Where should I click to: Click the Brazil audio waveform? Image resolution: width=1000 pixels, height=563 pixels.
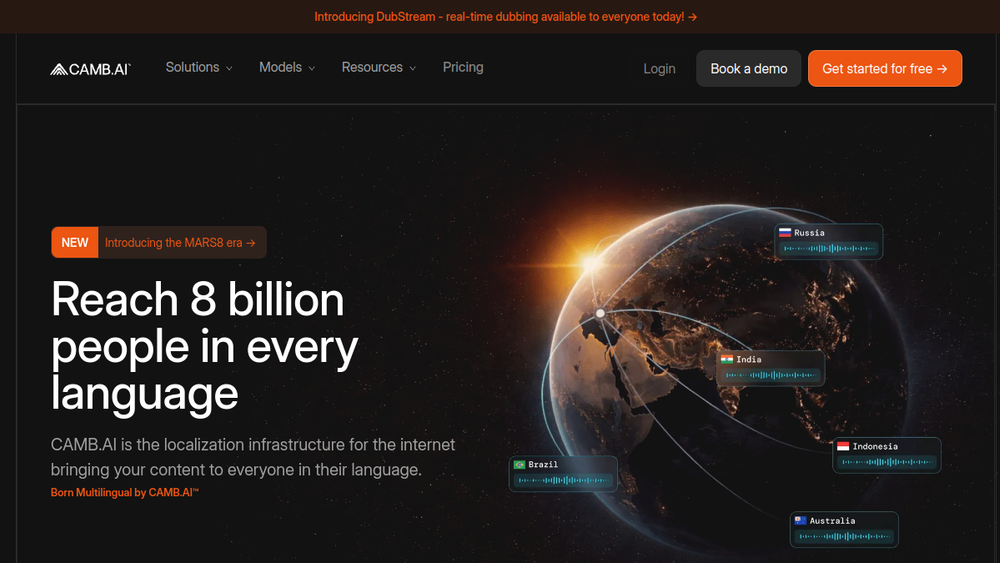pos(563,481)
